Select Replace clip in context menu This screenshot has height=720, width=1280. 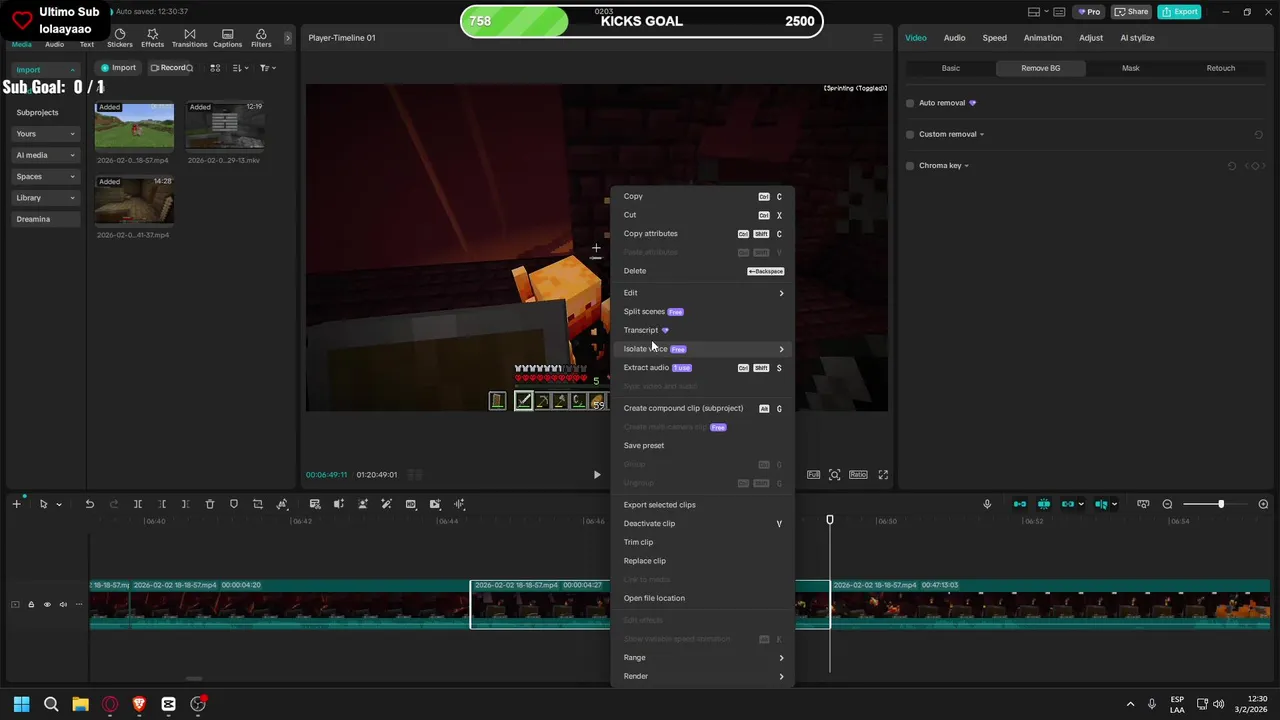pyautogui.click(x=703, y=561)
